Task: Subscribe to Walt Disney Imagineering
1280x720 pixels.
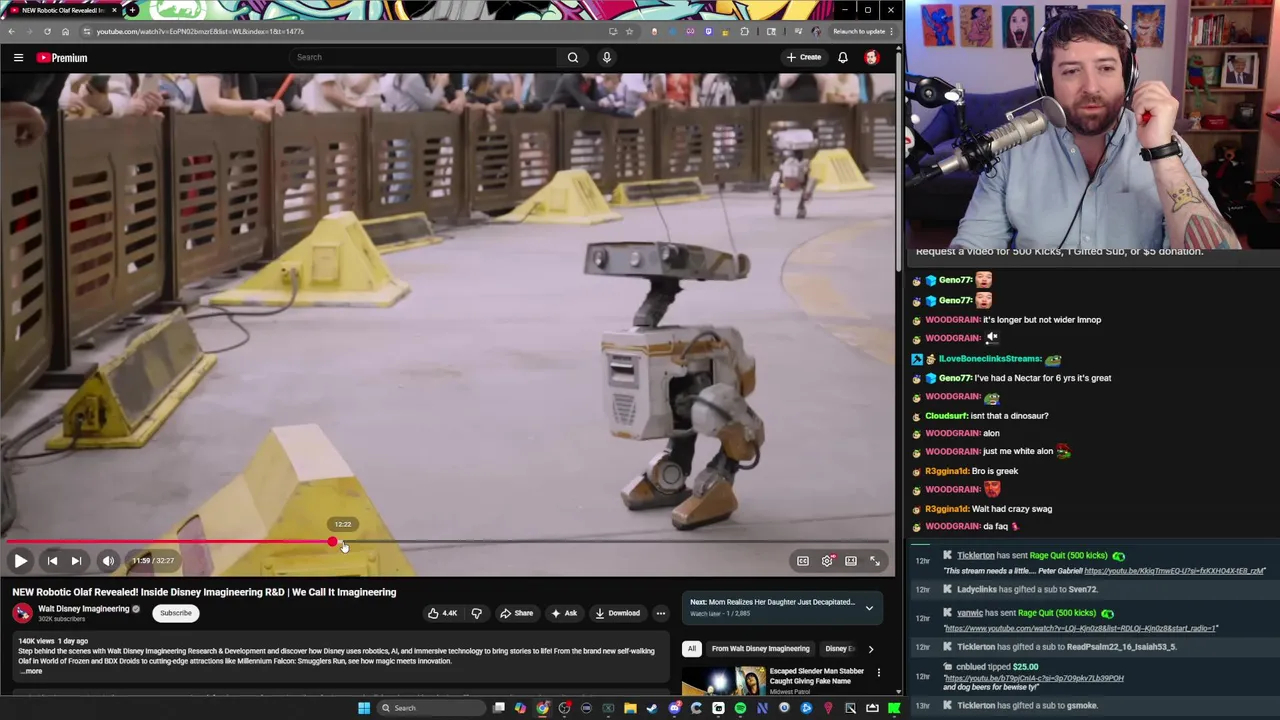Action: (175, 613)
